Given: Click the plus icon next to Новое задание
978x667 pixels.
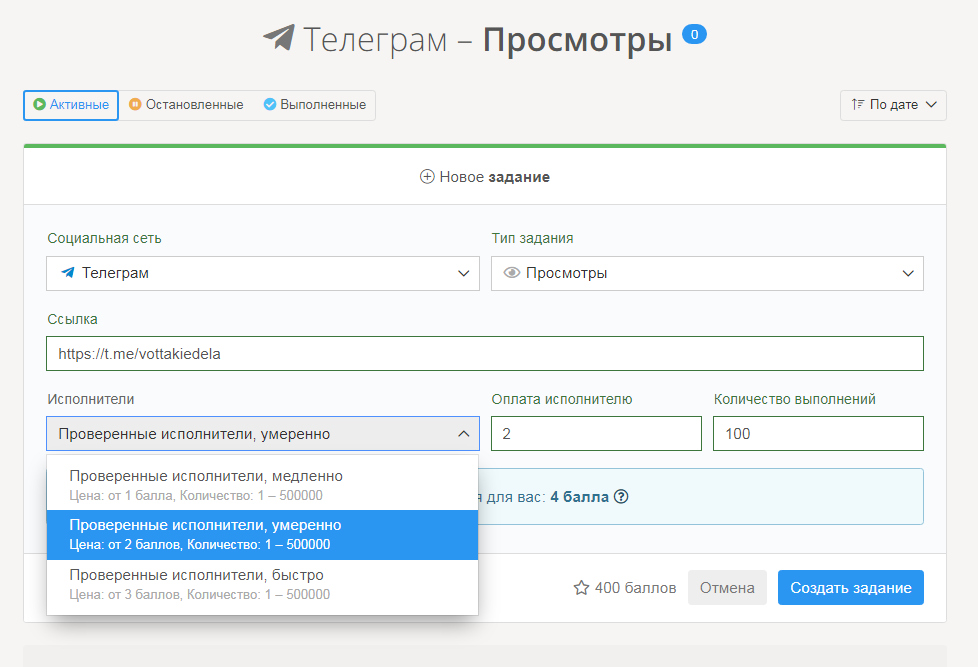Looking at the screenshot, I should click(428, 175).
